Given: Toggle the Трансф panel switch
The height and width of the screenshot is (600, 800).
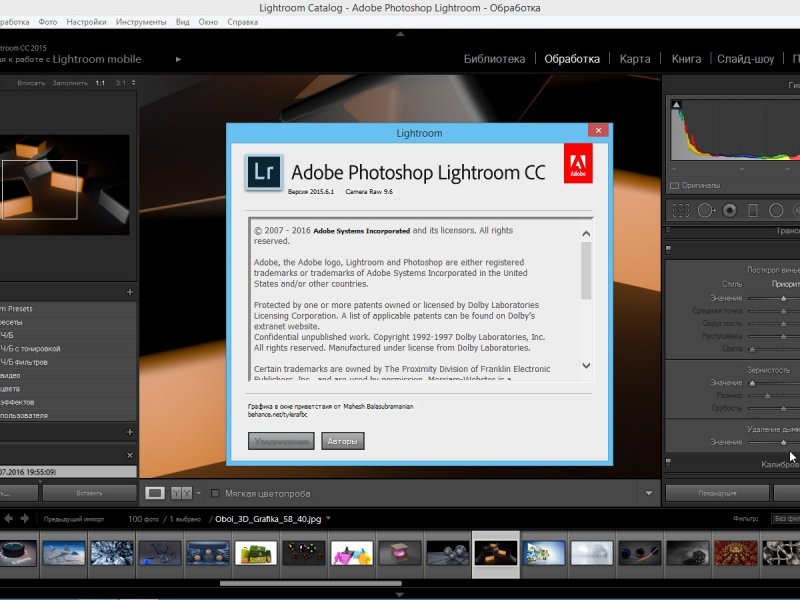Looking at the screenshot, I should (668, 231).
